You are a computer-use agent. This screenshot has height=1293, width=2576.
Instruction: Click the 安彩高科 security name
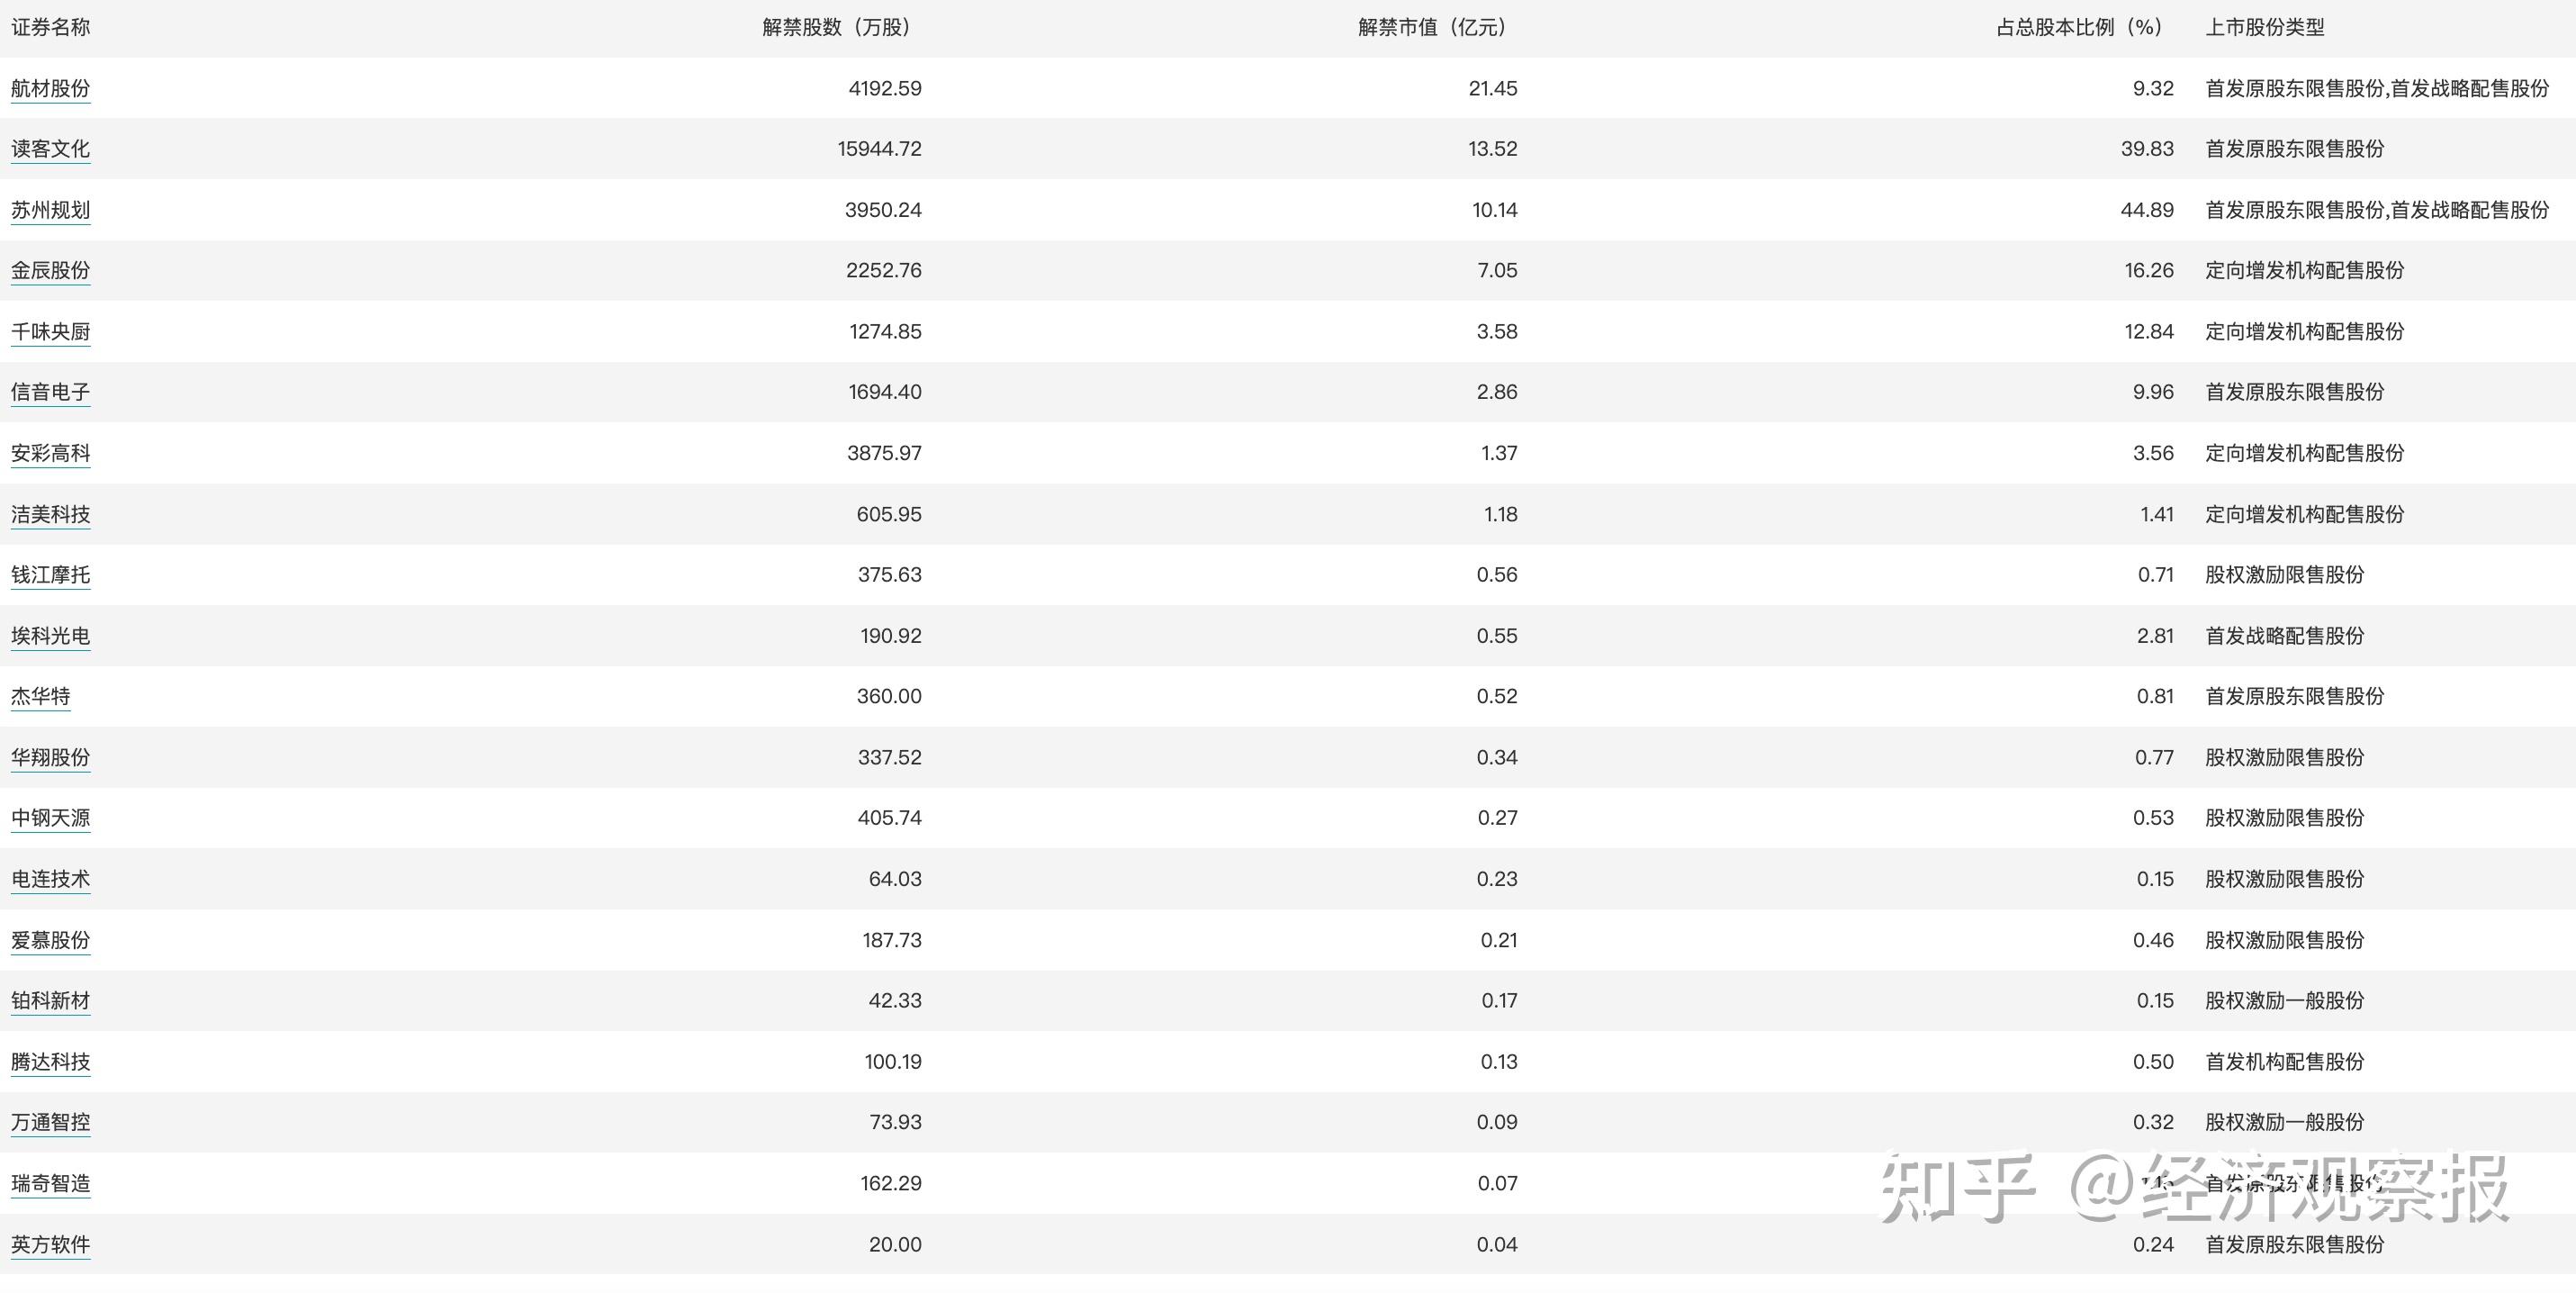(50, 453)
